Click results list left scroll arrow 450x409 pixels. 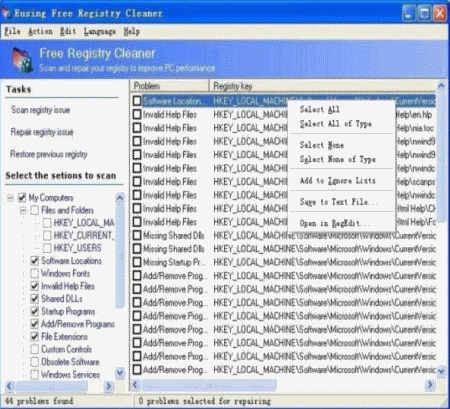pos(135,385)
